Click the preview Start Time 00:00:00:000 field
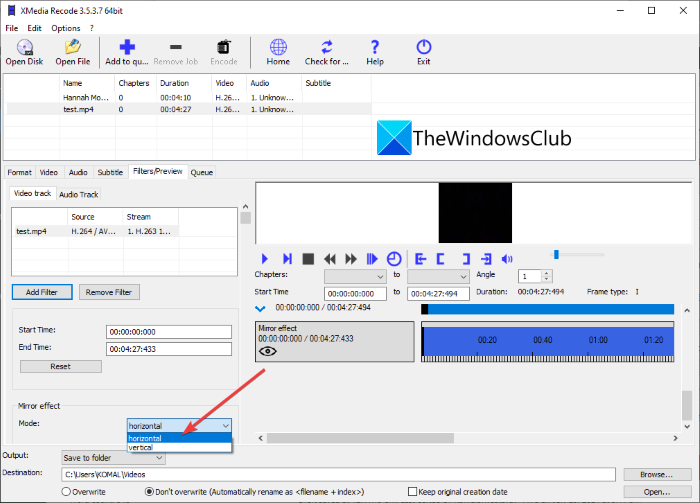 coord(355,294)
